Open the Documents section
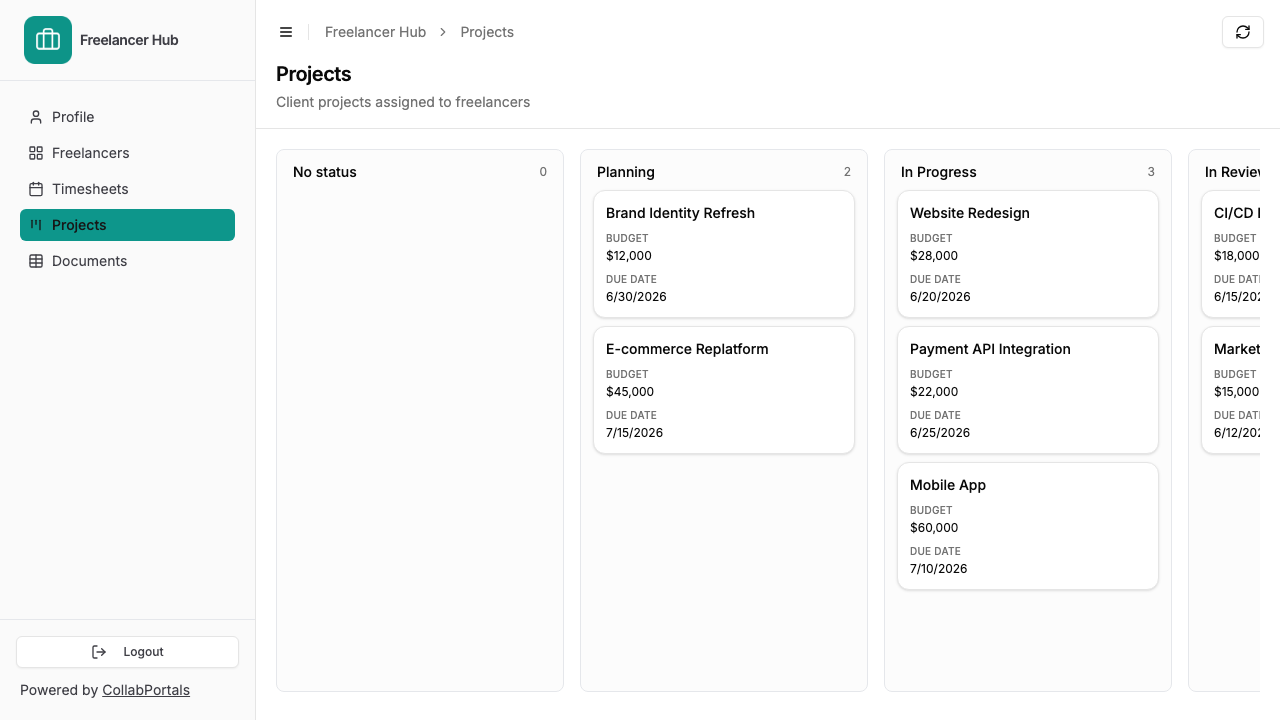1280x720 pixels. pyautogui.click(x=127, y=261)
